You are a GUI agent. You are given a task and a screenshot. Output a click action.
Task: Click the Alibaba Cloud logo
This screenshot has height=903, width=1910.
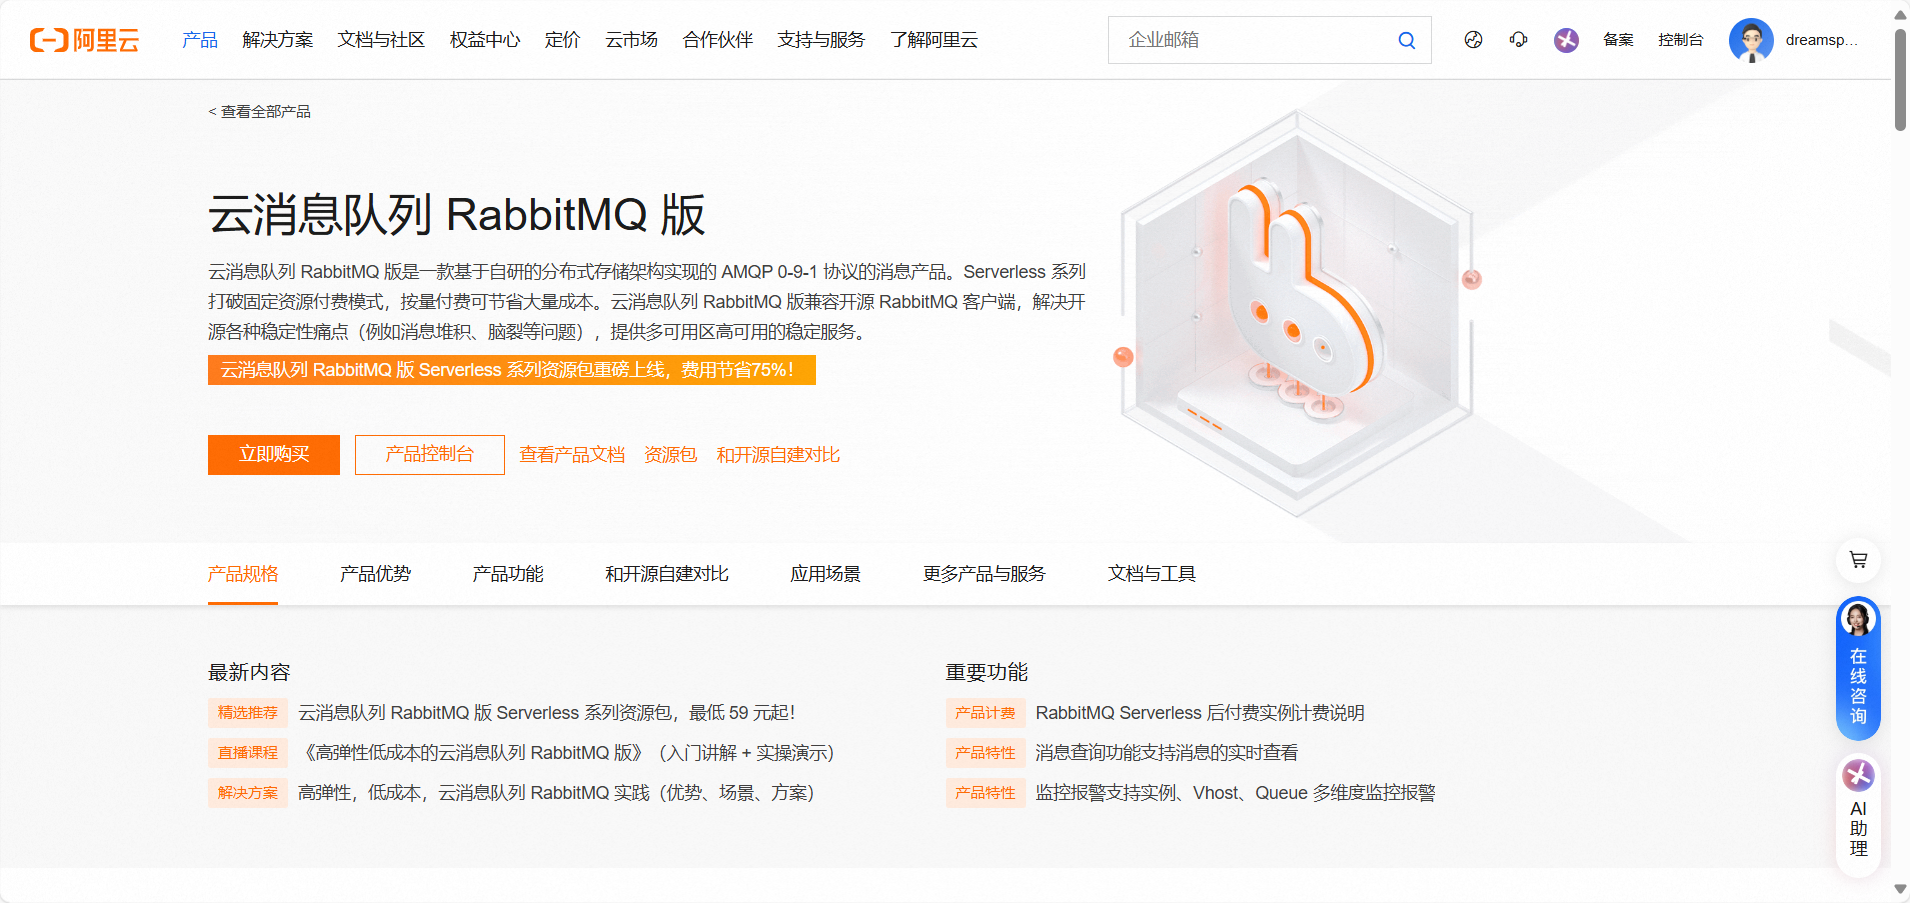(84, 40)
